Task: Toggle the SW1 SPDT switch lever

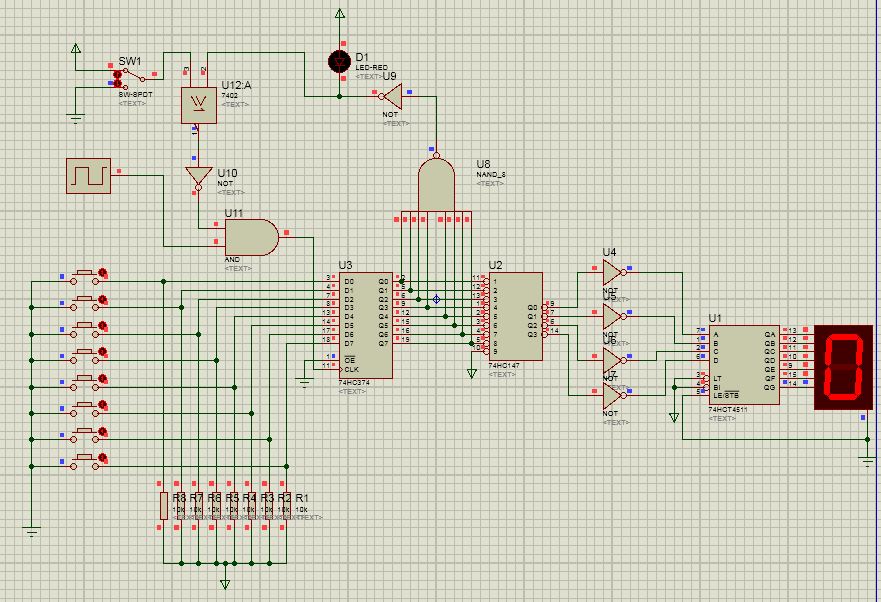Action: coord(135,75)
